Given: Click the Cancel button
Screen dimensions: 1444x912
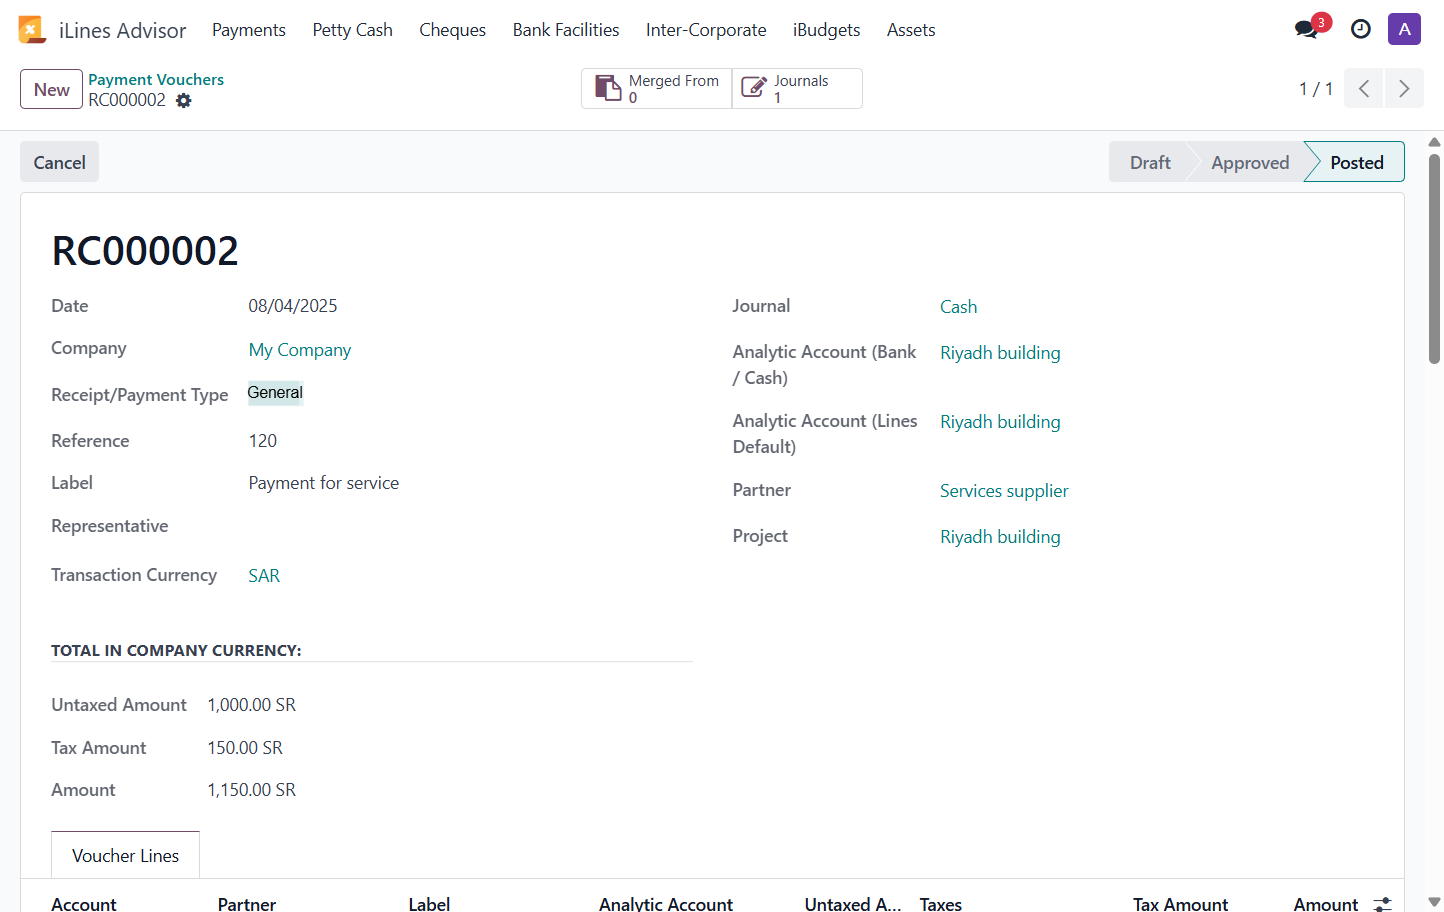Looking at the screenshot, I should click(x=60, y=162).
